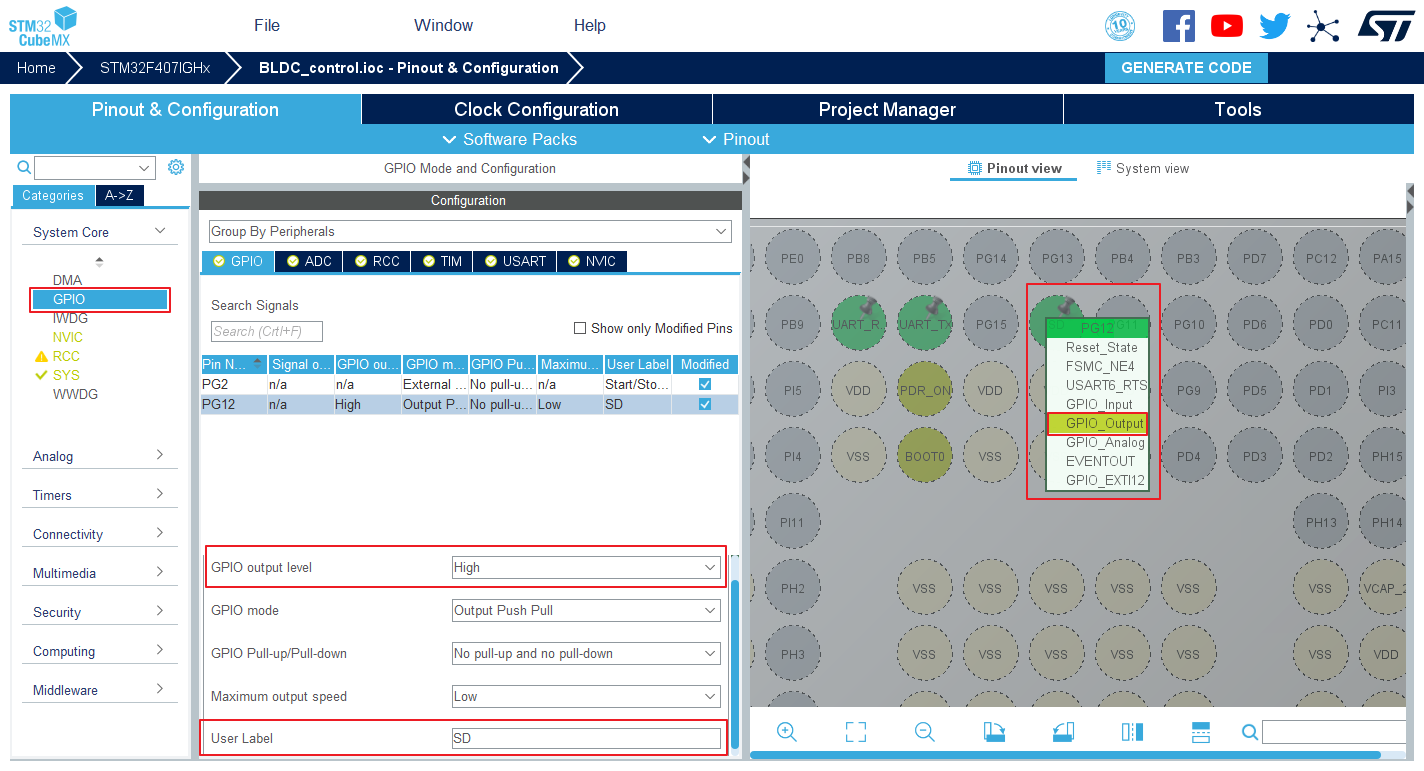Switch to the Clock Configuration tab

coord(537,109)
